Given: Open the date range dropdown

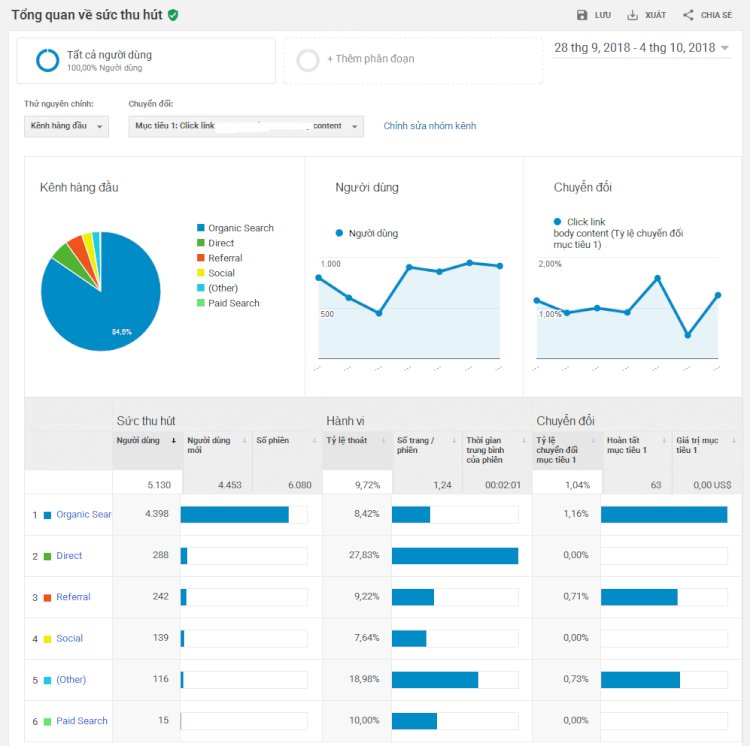Looking at the screenshot, I should [641, 48].
